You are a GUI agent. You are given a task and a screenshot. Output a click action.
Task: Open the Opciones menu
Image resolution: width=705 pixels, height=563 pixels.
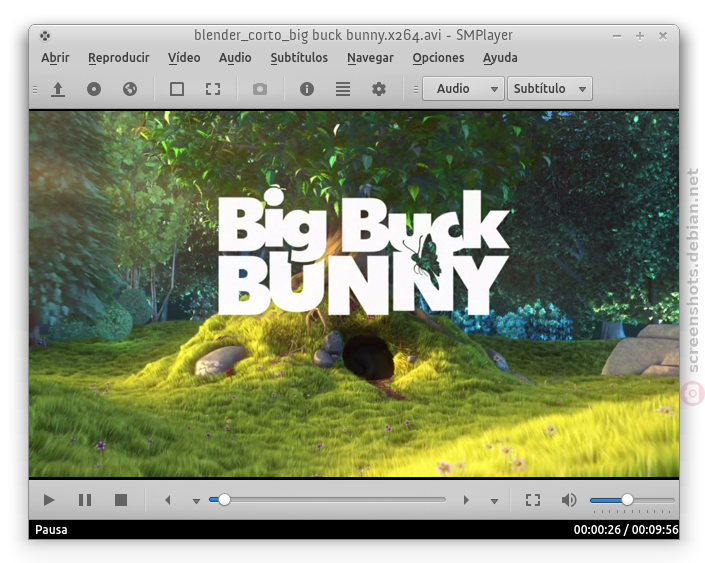(x=438, y=58)
